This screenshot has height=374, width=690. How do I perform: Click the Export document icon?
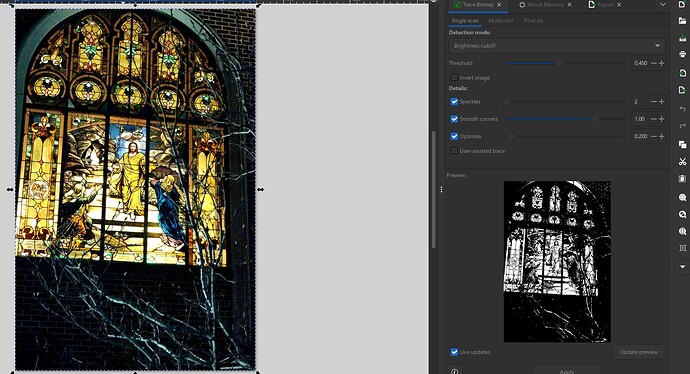click(683, 90)
